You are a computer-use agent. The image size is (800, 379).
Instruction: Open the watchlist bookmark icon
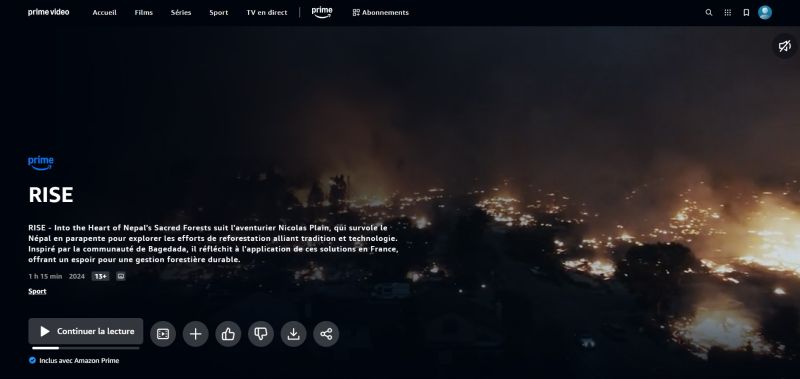pos(746,13)
